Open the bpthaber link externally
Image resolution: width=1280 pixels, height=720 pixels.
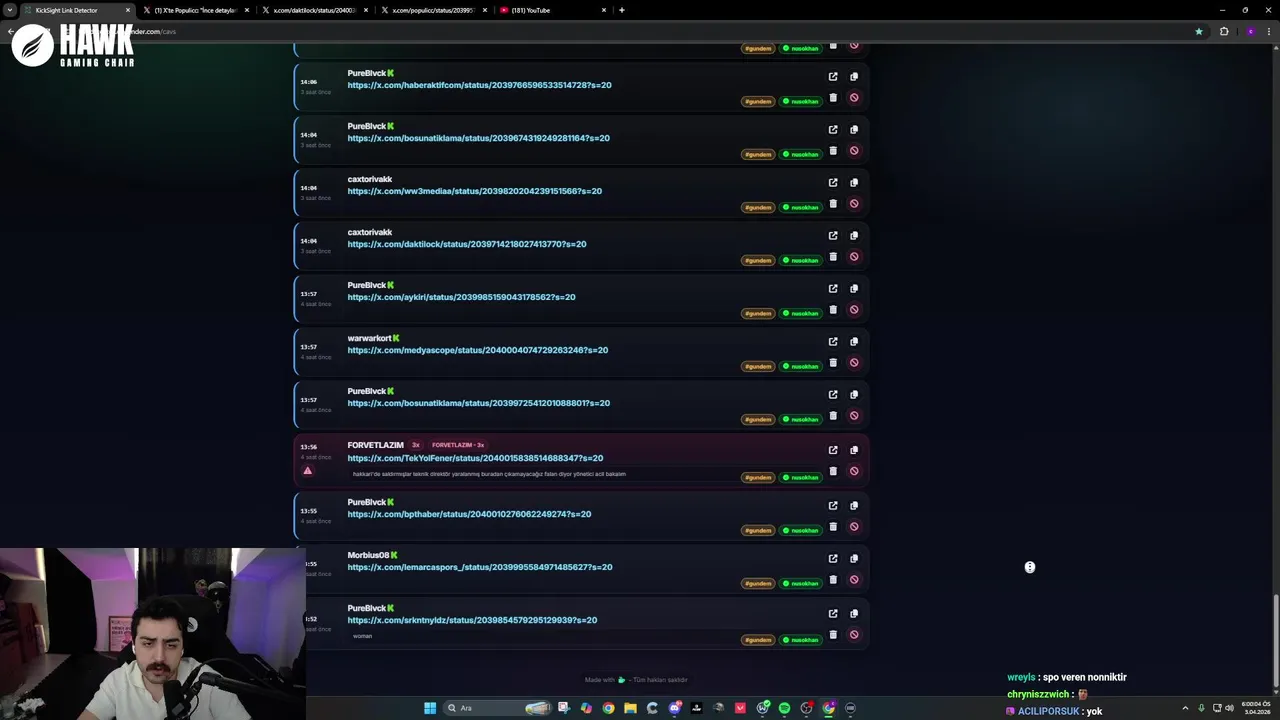tap(833, 506)
